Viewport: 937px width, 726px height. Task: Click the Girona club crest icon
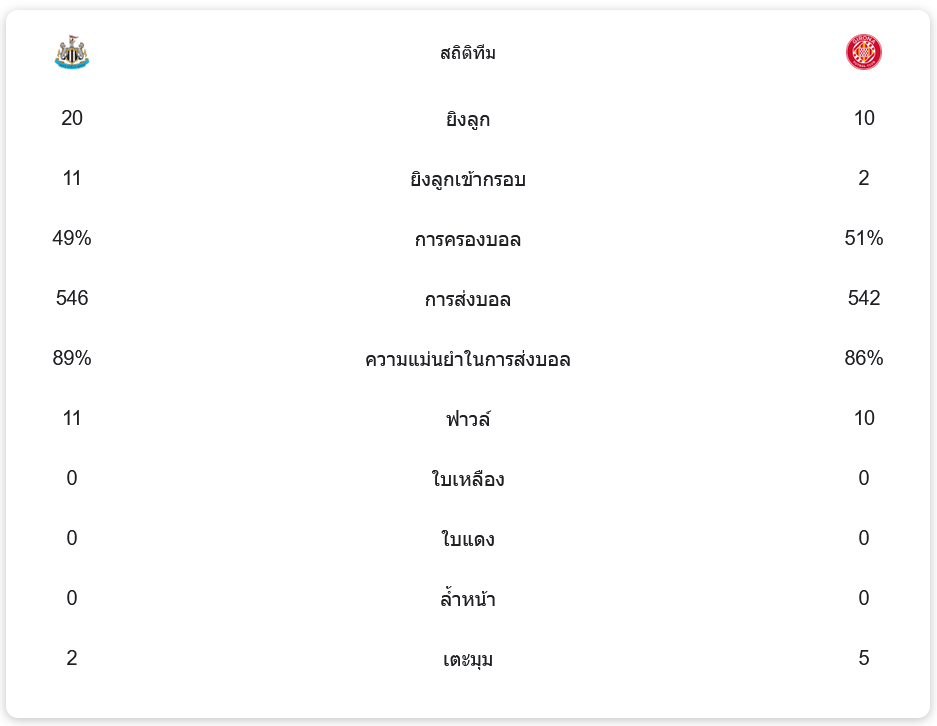(x=863, y=52)
